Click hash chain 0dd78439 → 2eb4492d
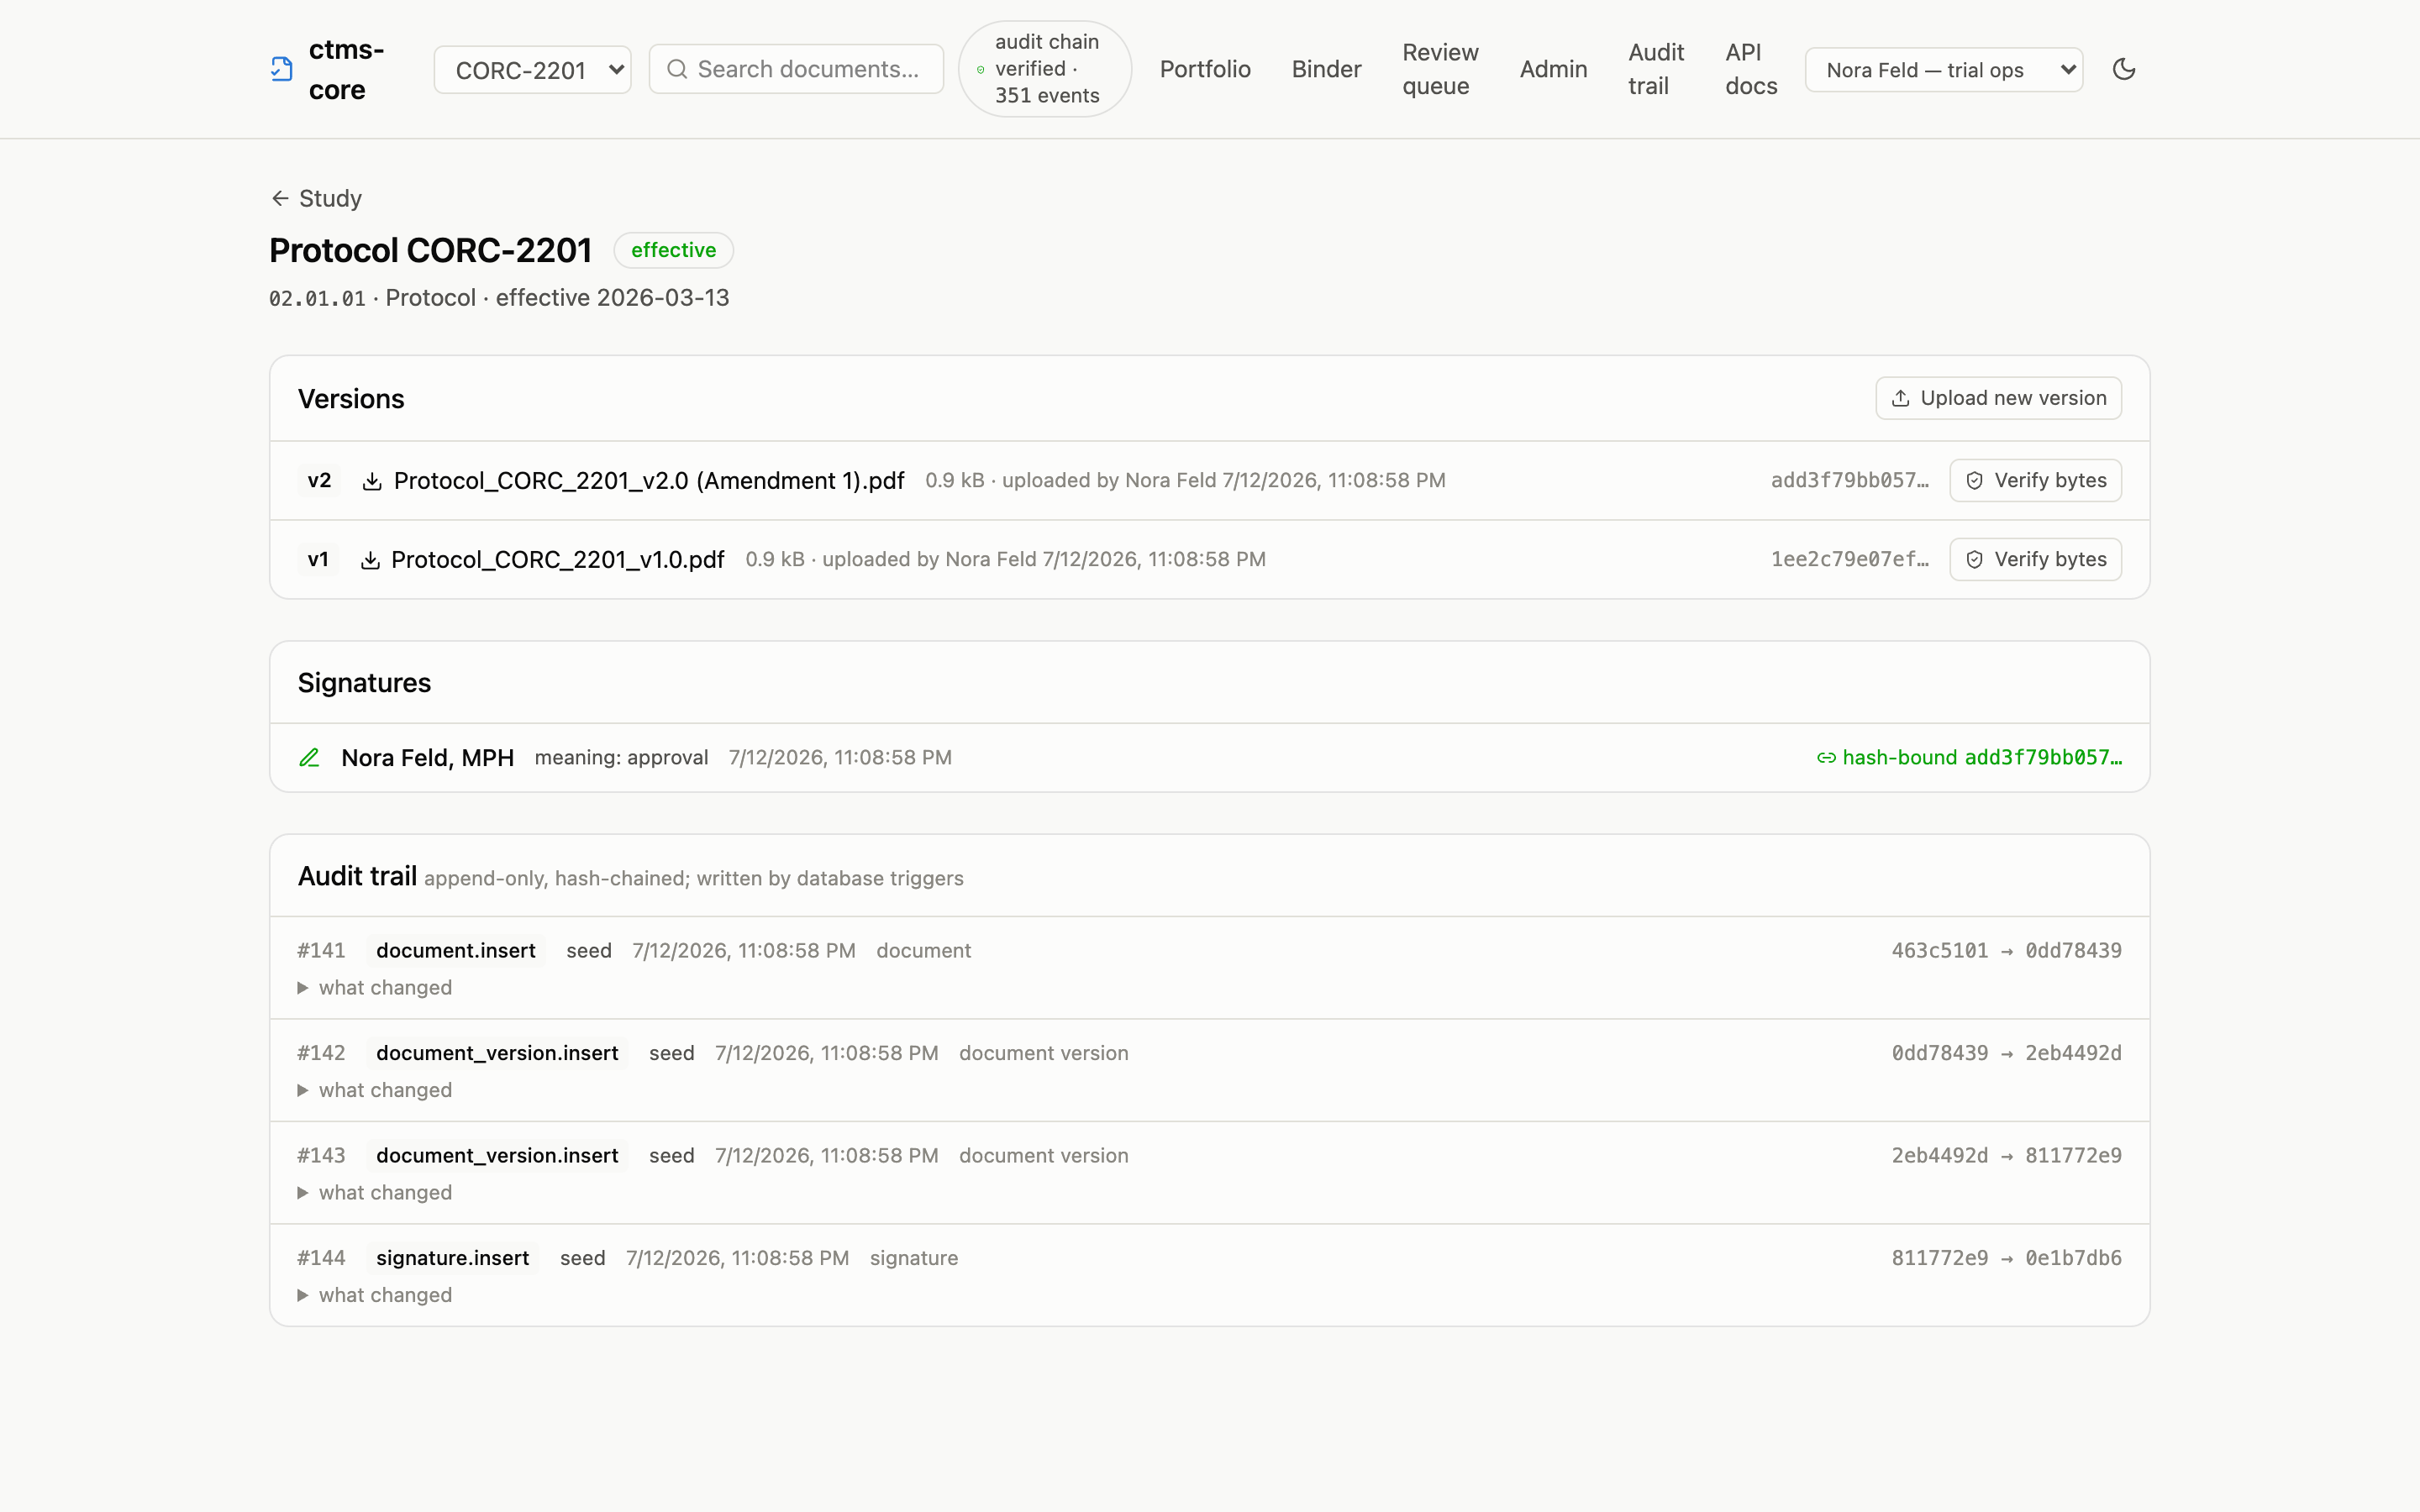The width and height of the screenshot is (2420, 1512). (2006, 1053)
